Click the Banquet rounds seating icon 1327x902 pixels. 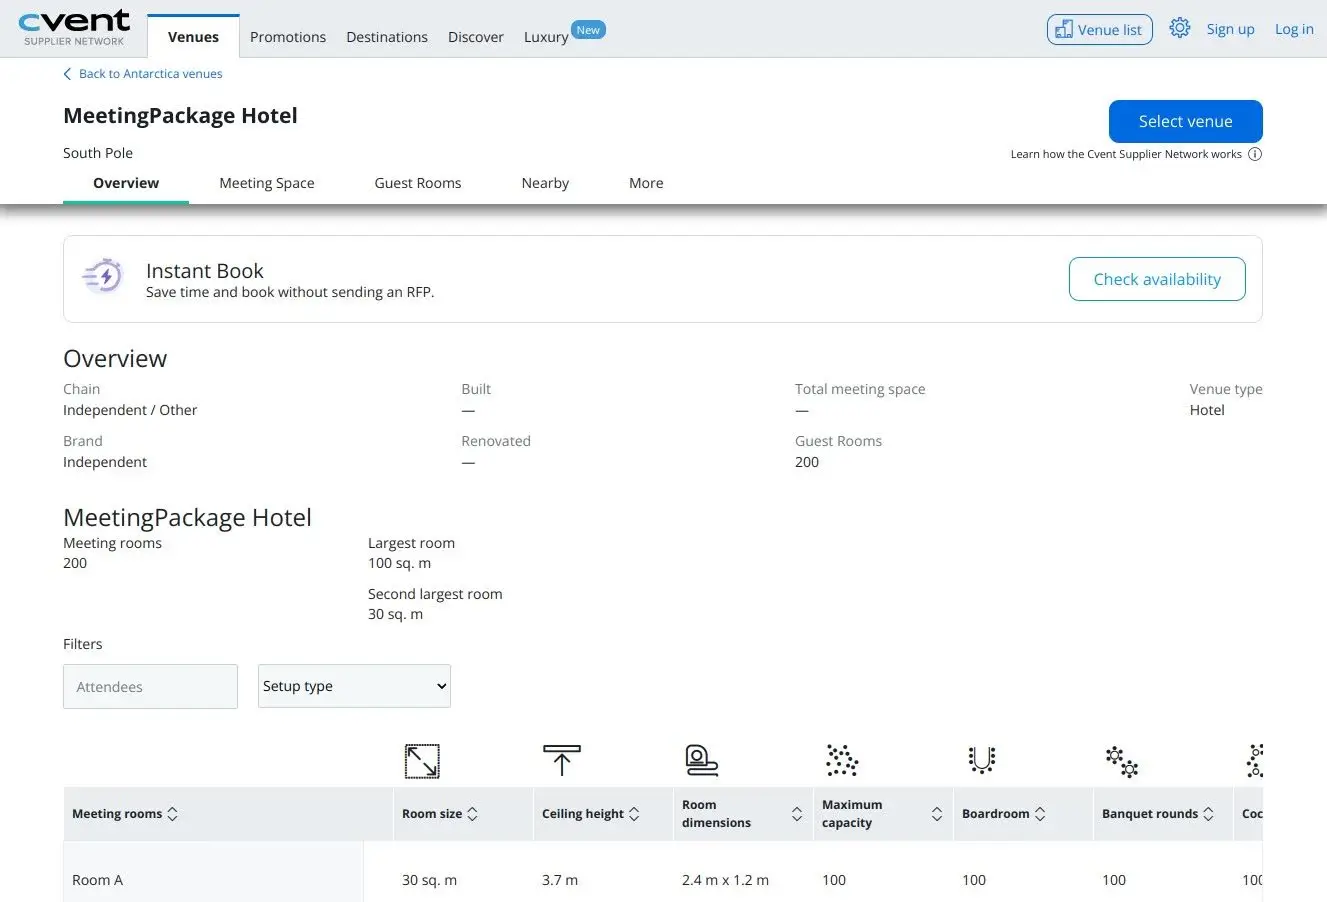(1121, 760)
